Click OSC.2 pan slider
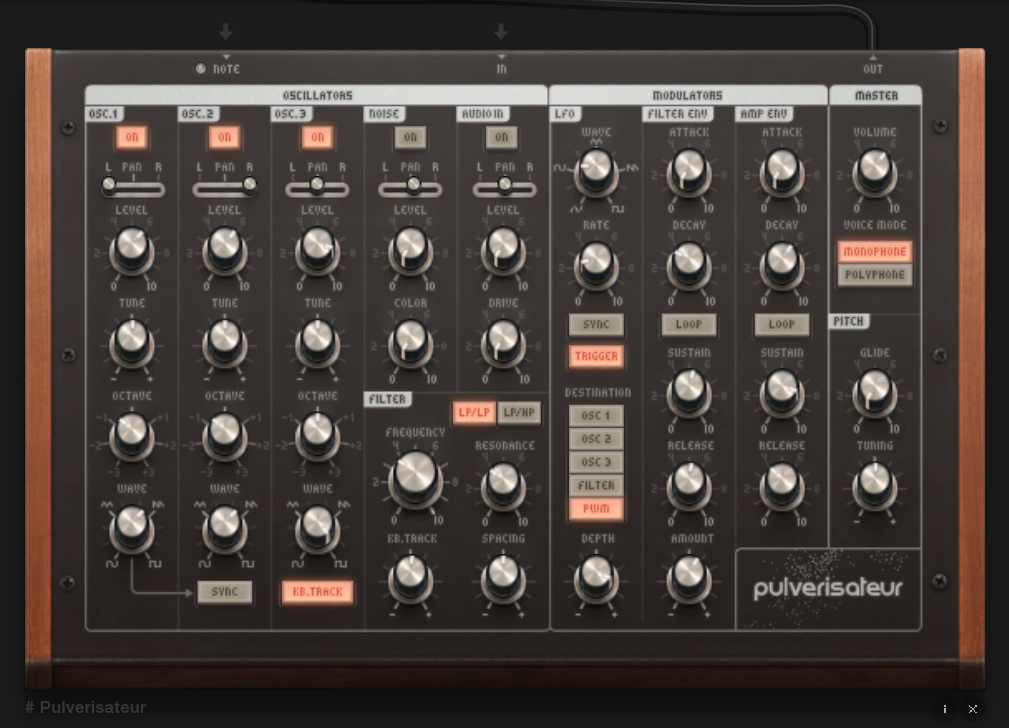The image size is (1009, 728). click(x=225, y=189)
